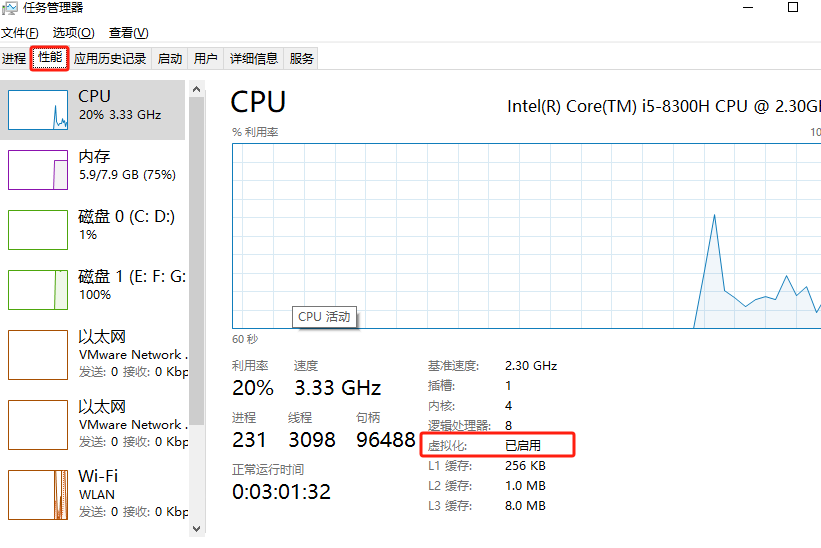Select the first 以太网 VMware Network graph
Image resolution: width=821 pixels, height=548 pixels.
pyautogui.click(x=38, y=354)
